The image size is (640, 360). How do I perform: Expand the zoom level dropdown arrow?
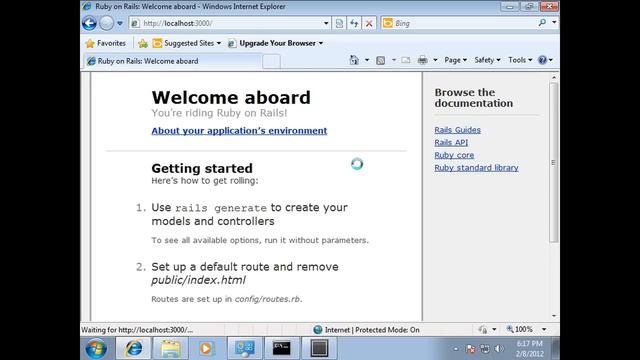[544, 329]
